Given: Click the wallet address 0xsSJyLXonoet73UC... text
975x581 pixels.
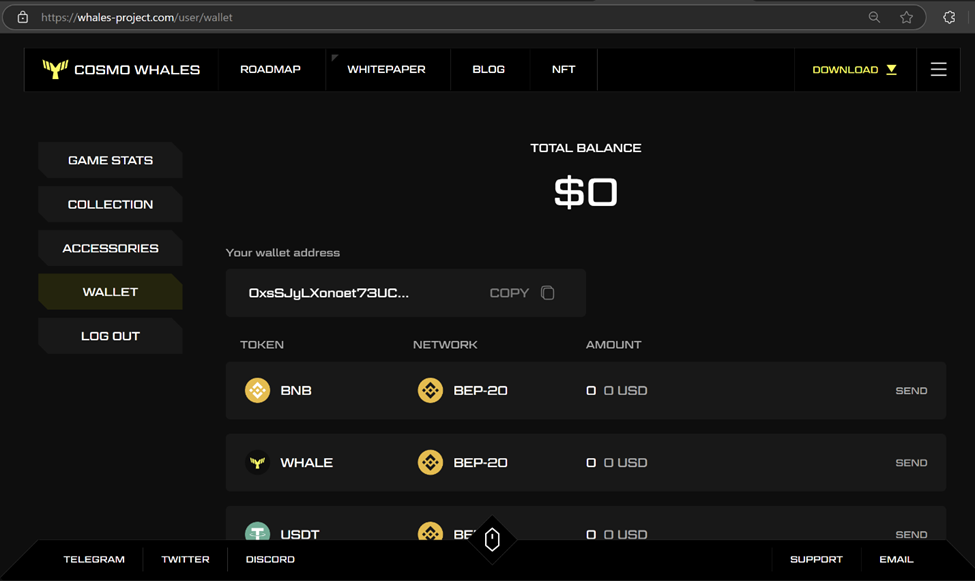Looking at the screenshot, I should pyautogui.click(x=329, y=293).
